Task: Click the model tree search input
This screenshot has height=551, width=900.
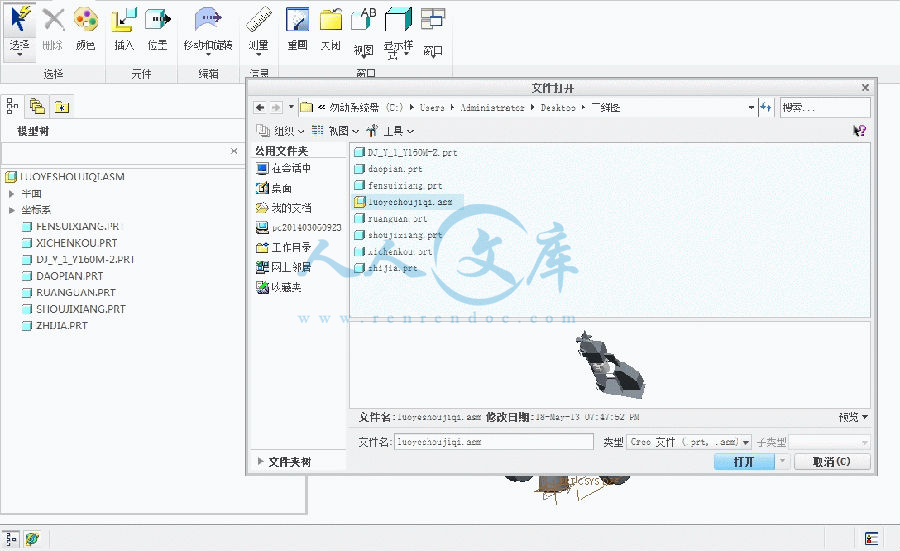Action: pyautogui.click(x=115, y=152)
